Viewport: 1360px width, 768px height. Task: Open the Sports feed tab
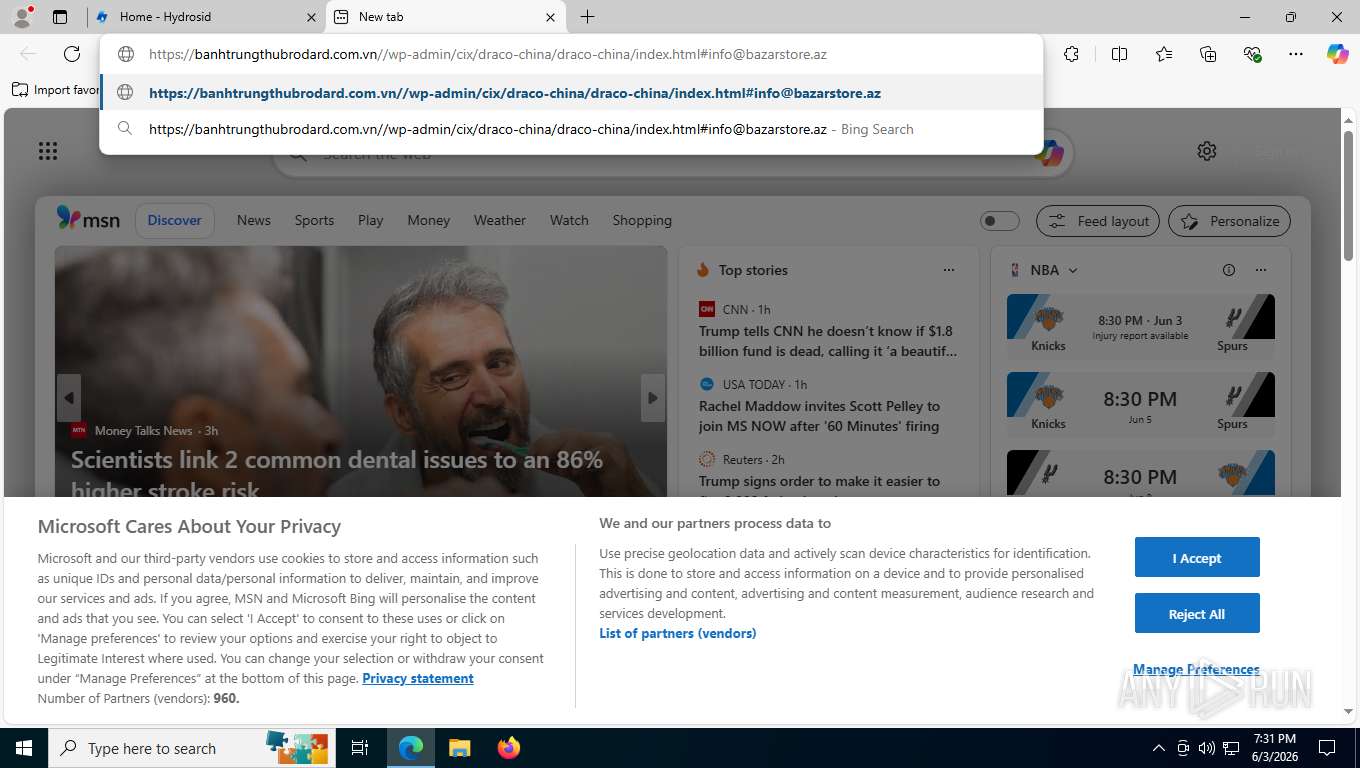tap(314, 220)
